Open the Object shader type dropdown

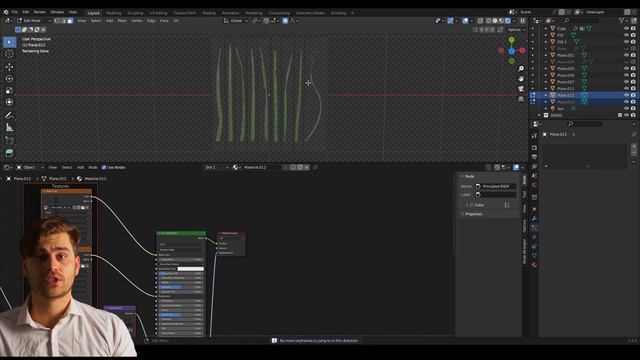pos(30,167)
